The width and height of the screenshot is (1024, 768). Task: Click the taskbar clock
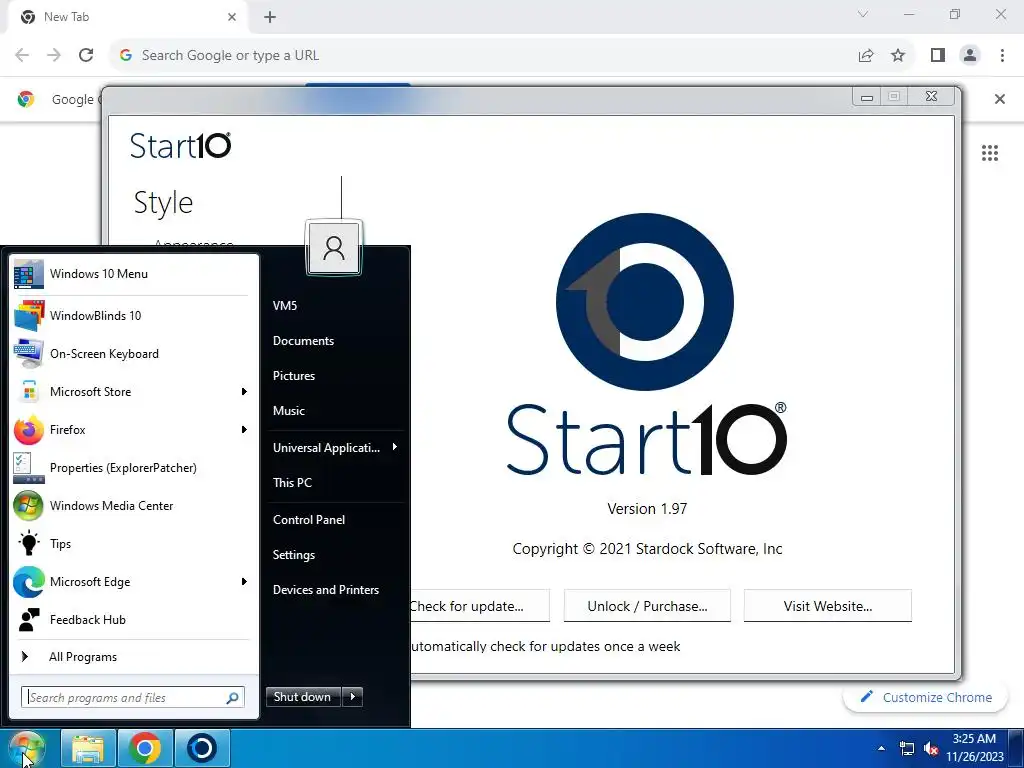coord(974,748)
